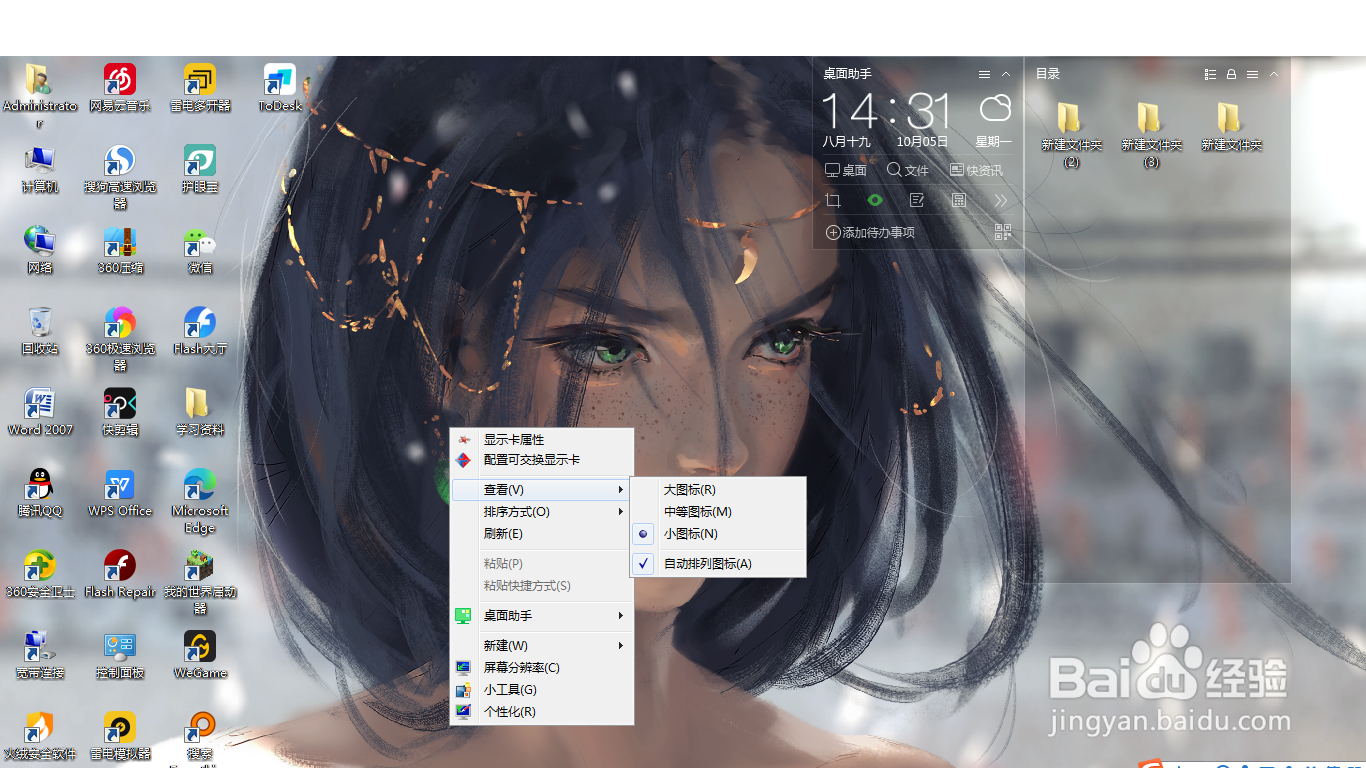
Task: Select the 360极速浏览器 icon
Action: click(x=120, y=339)
